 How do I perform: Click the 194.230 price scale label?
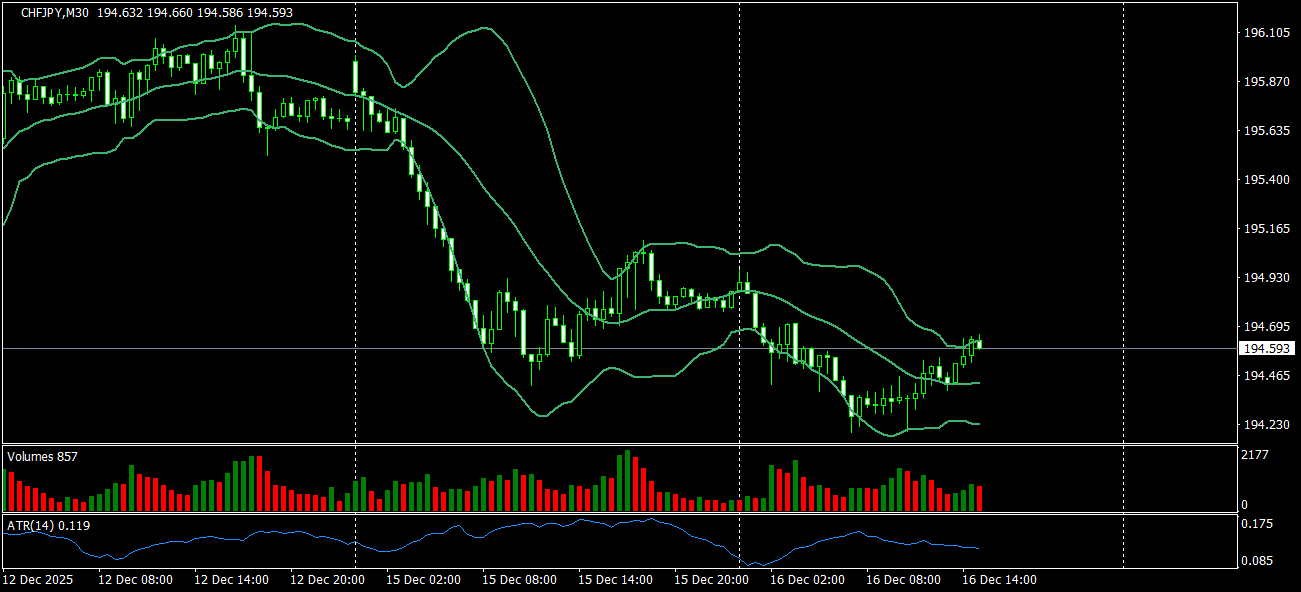tap(1265, 425)
